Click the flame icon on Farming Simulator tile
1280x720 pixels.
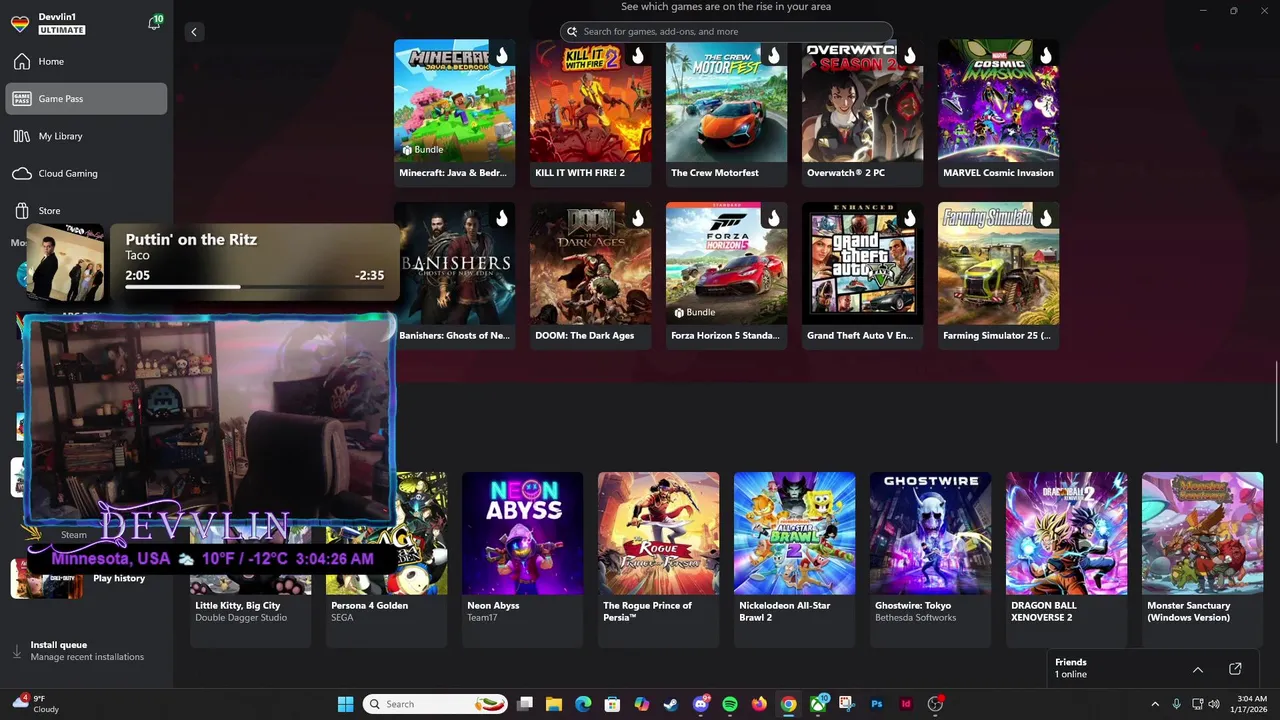[x=1046, y=218]
